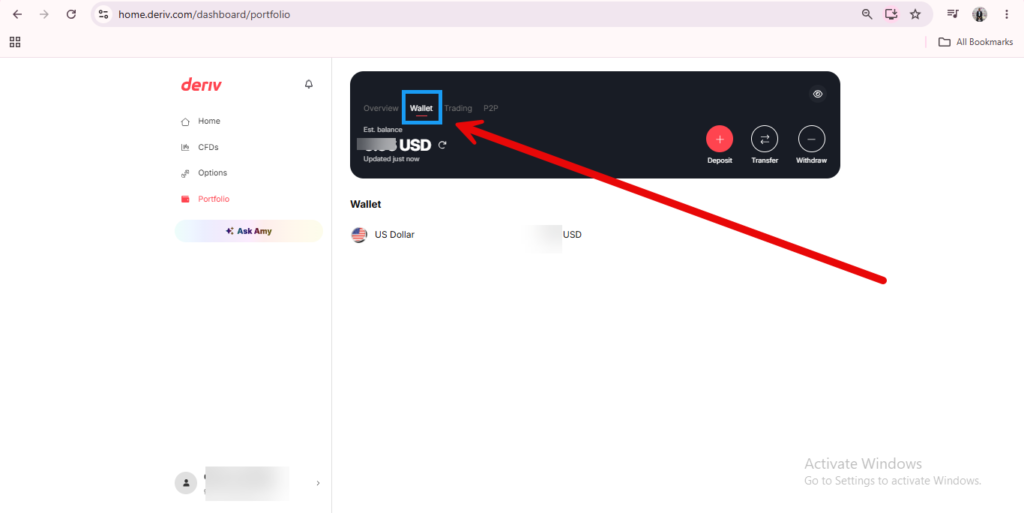The image size is (1024, 513).
Task: Open site information icon in address bar
Action: [103, 14]
